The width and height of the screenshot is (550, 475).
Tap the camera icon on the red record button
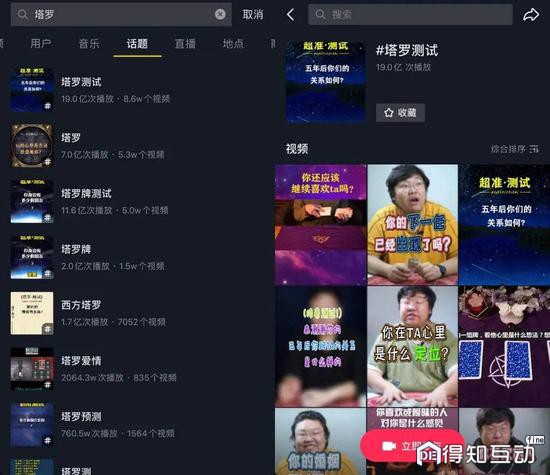(x=389, y=446)
